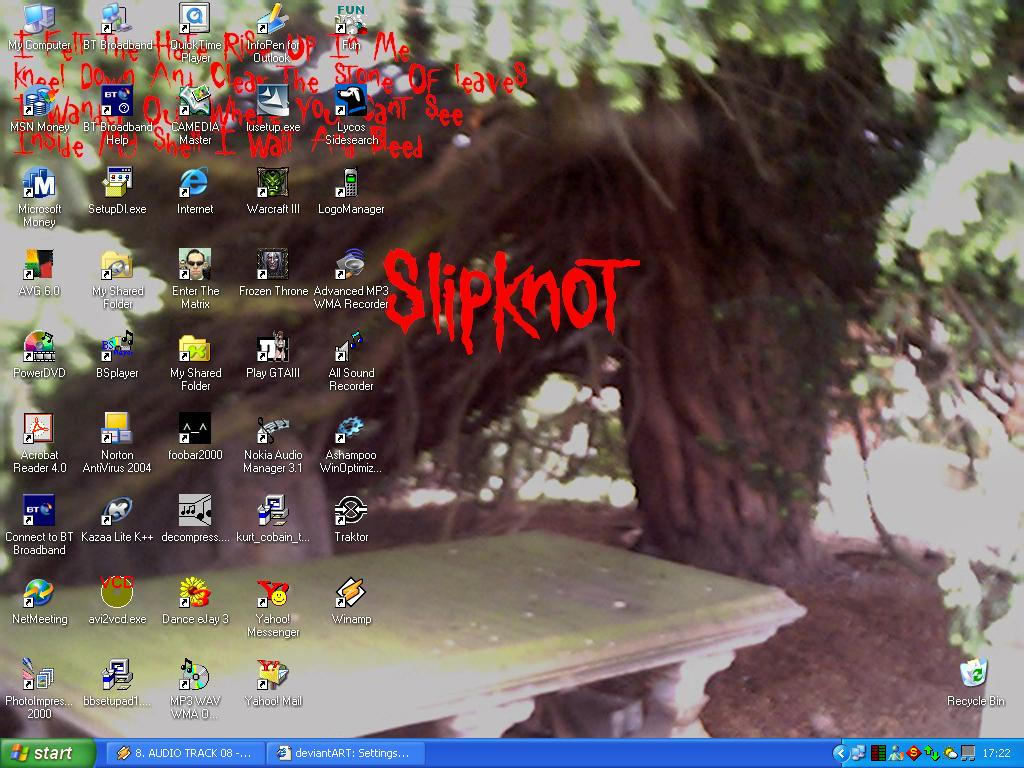The width and height of the screenshot is (1024, 768).
Task: Click the green up-down arrows tray icon
Action: pos(932,754)
